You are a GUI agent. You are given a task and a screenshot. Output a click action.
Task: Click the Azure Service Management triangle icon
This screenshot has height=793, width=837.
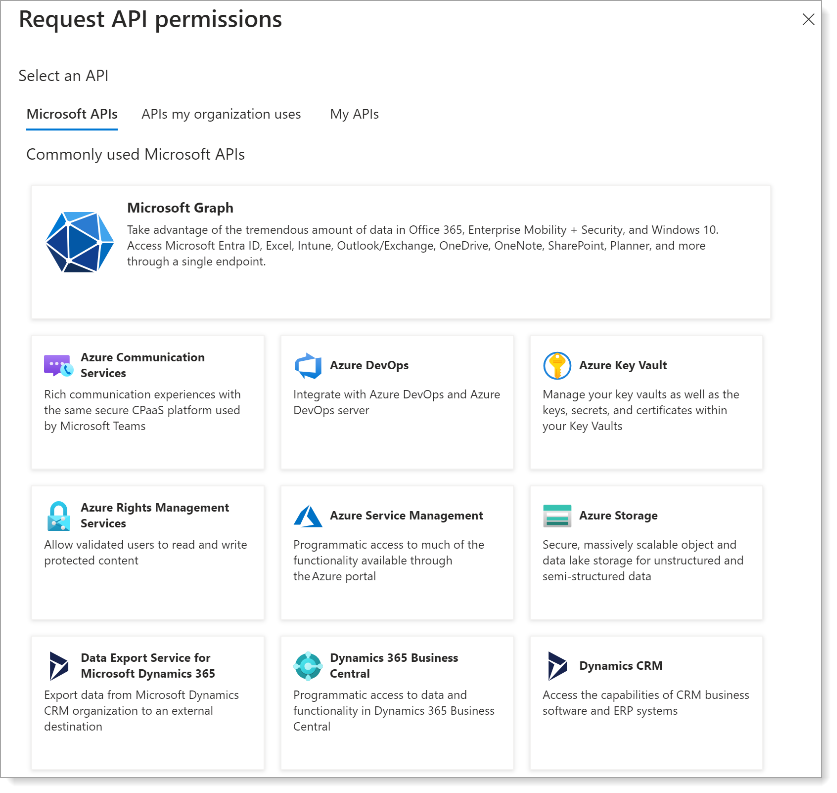[308, 516]
